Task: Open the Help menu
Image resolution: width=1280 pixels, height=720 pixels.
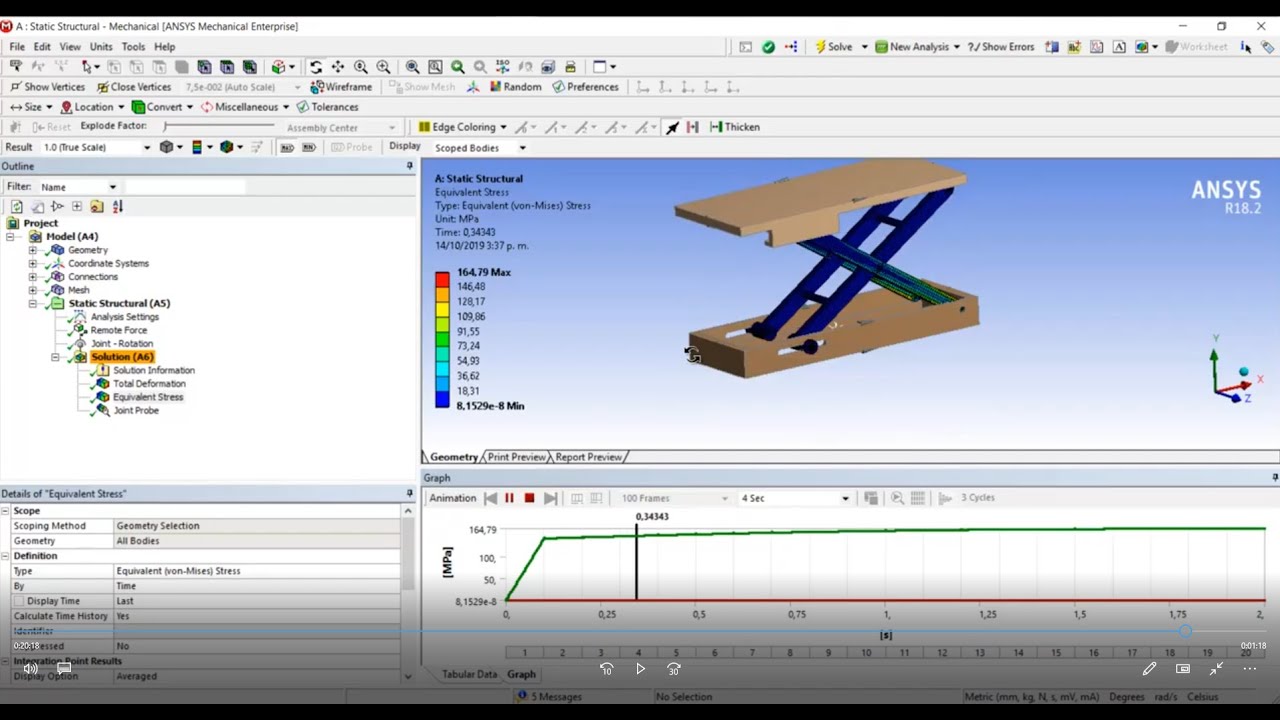Action: 165,47
